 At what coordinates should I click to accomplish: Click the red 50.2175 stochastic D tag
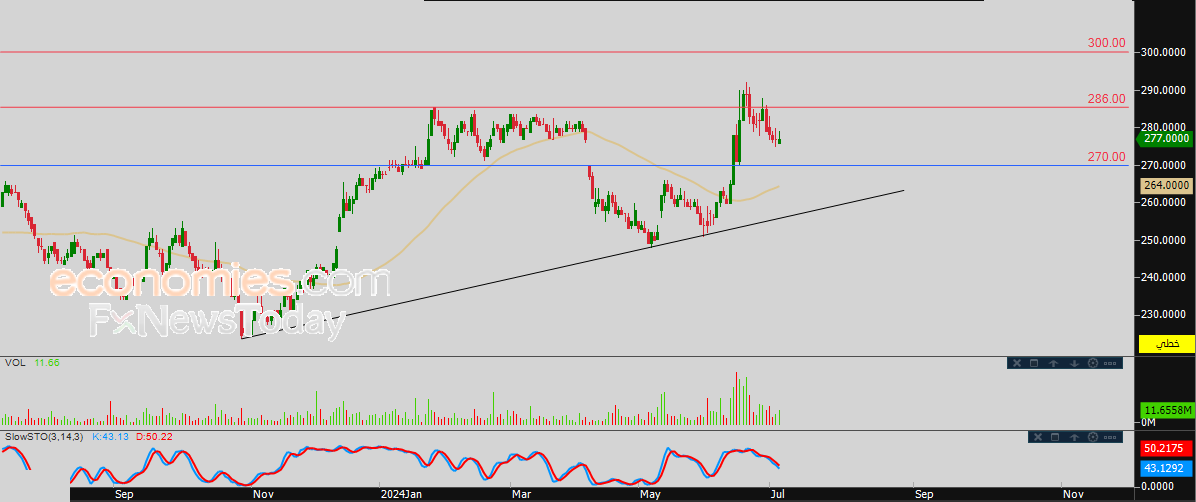1167,448
